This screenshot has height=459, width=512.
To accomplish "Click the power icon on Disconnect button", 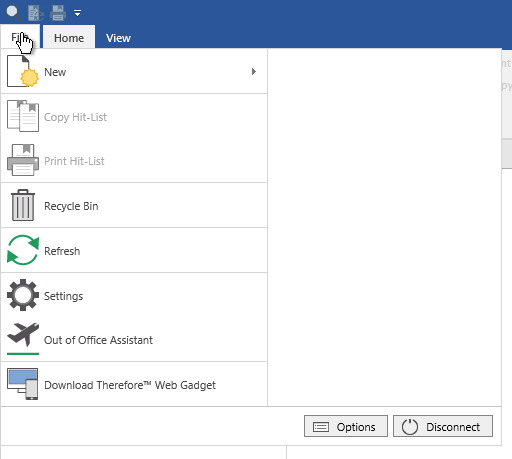I will coord(410,427).
